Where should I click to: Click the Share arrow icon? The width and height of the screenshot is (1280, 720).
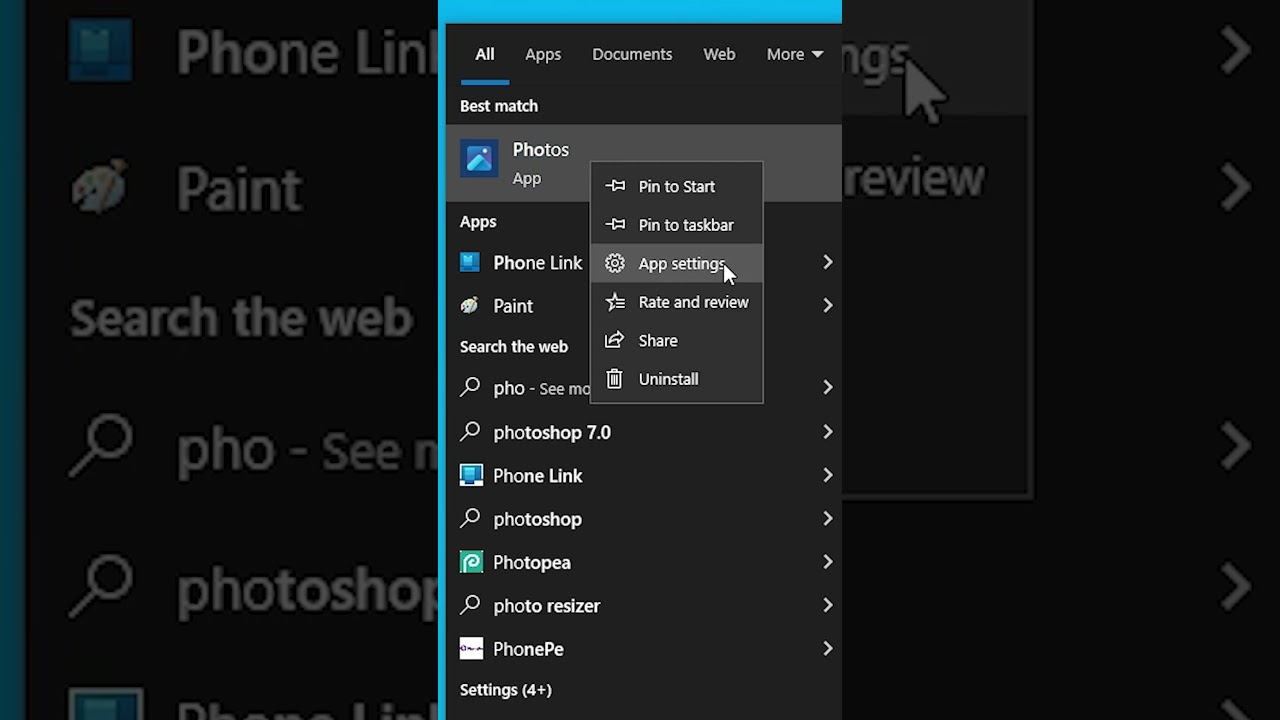tap(615, 340)
